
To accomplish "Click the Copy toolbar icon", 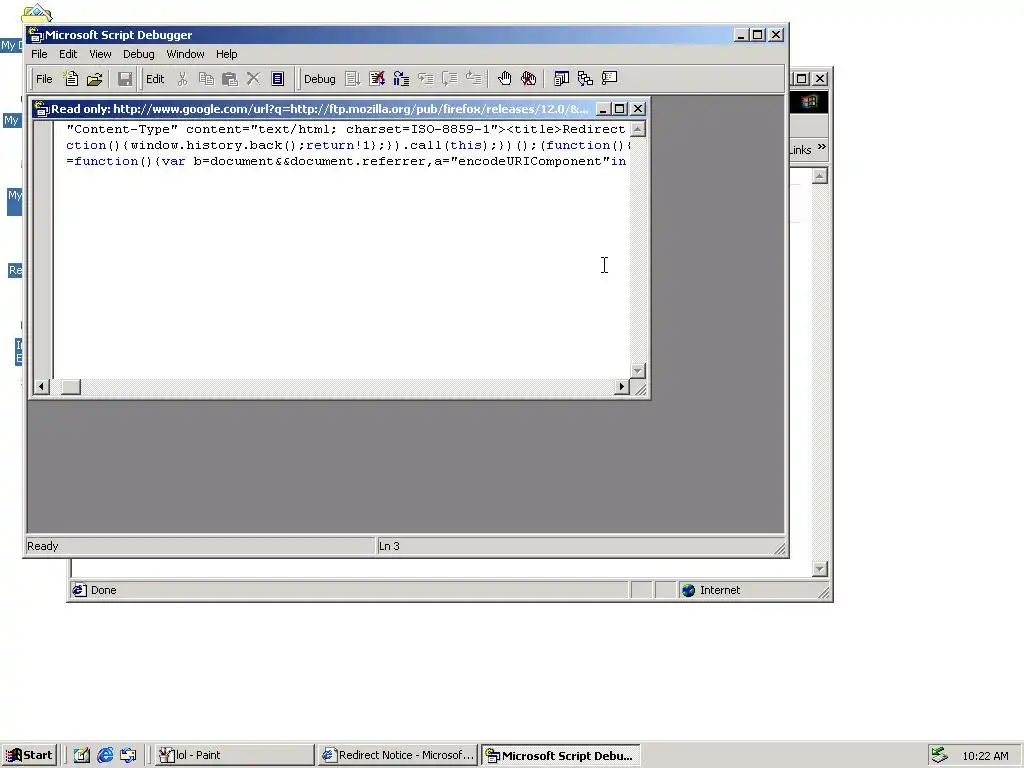I will [x=206, y=79].
